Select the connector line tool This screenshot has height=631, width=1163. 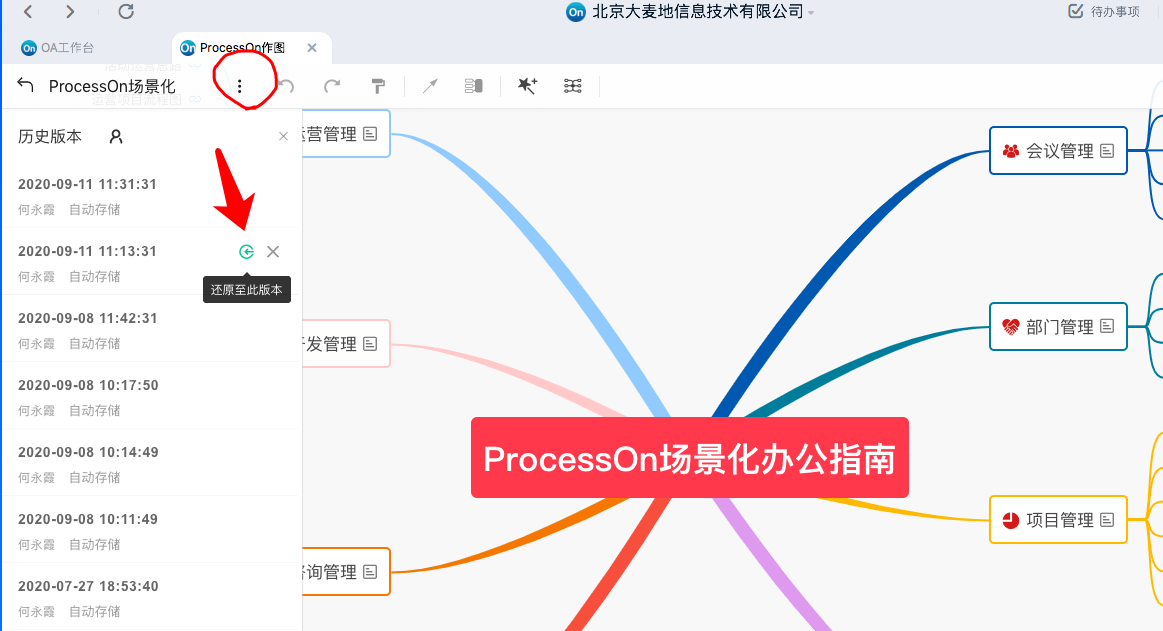(430, 86)
